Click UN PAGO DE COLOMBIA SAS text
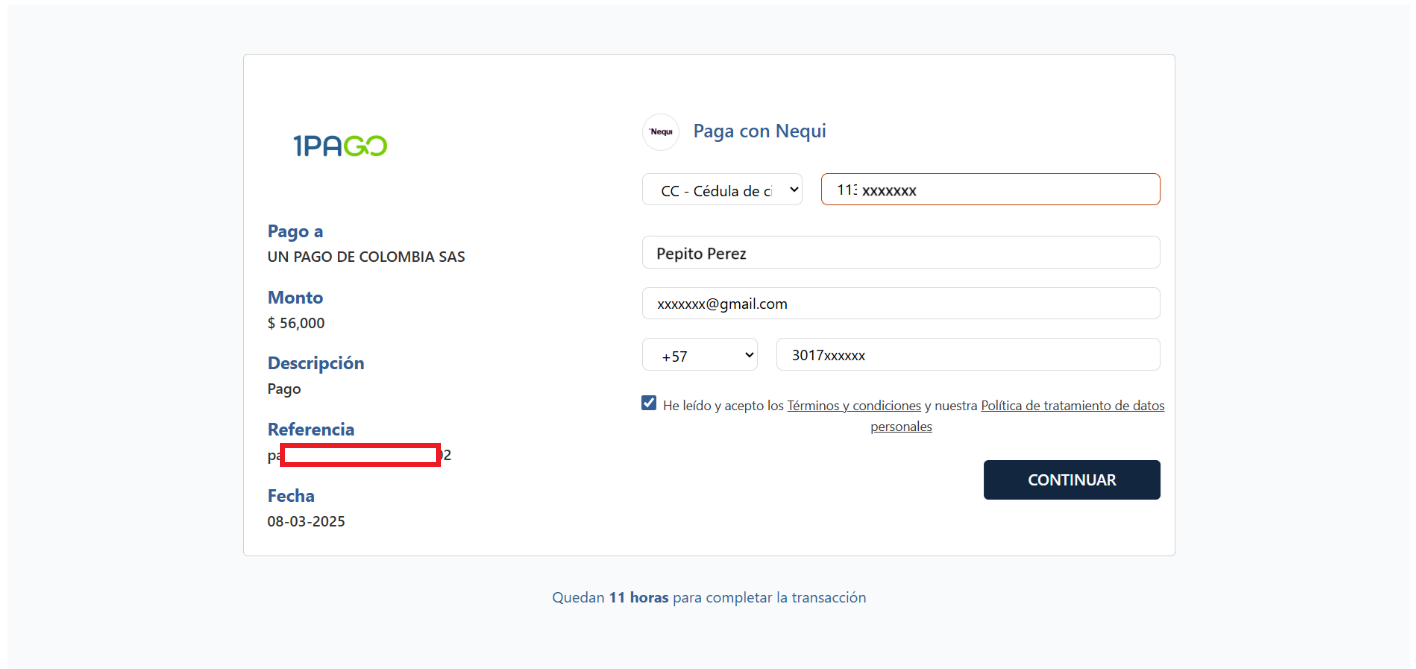The image size is (1416, 669). pyautogui.click(x=366, y=257)
